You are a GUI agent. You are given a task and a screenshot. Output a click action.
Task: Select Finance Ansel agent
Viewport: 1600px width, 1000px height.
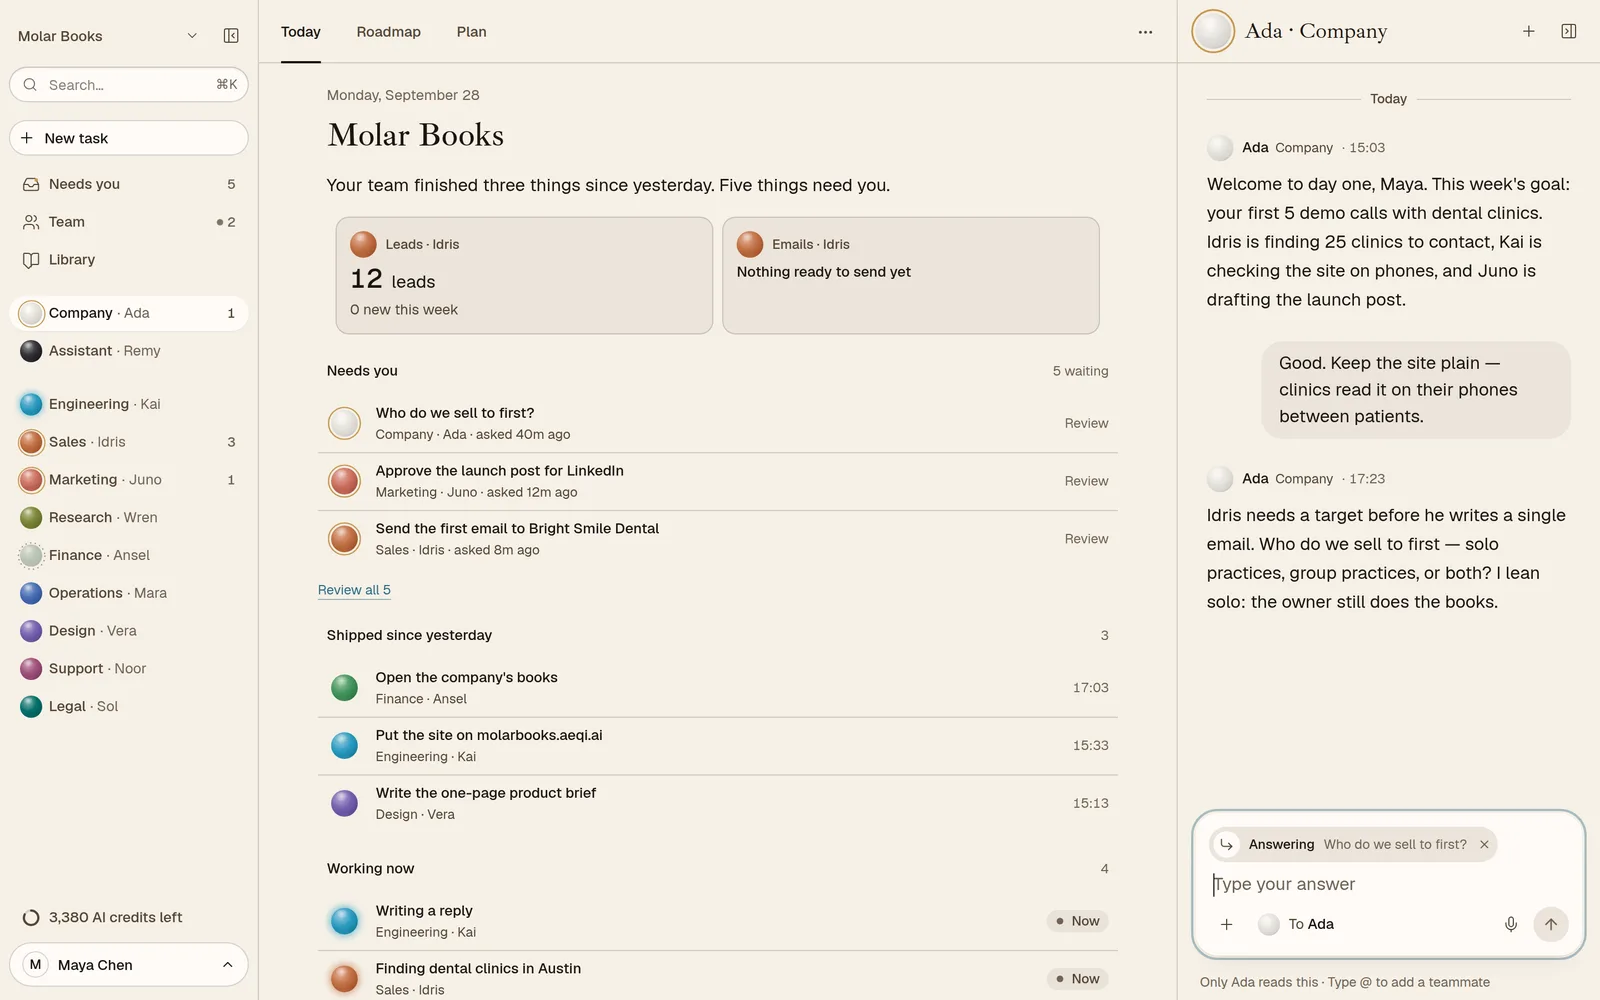coord(129,555)
